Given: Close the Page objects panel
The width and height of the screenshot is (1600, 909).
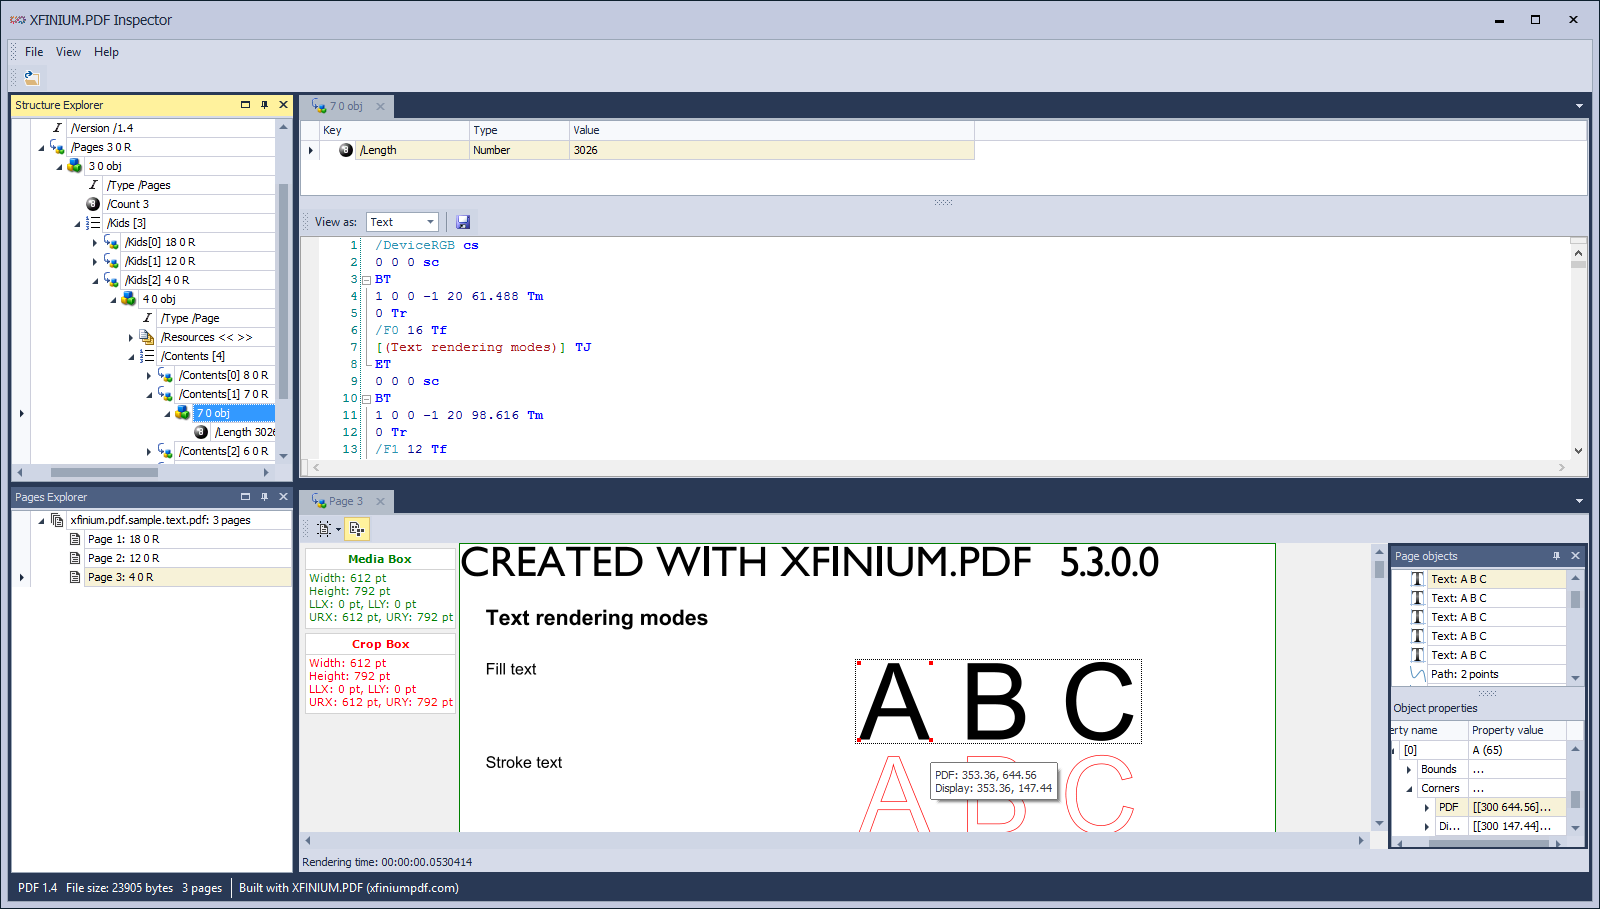Looking at the screenshot, I should pos(1575,556).
